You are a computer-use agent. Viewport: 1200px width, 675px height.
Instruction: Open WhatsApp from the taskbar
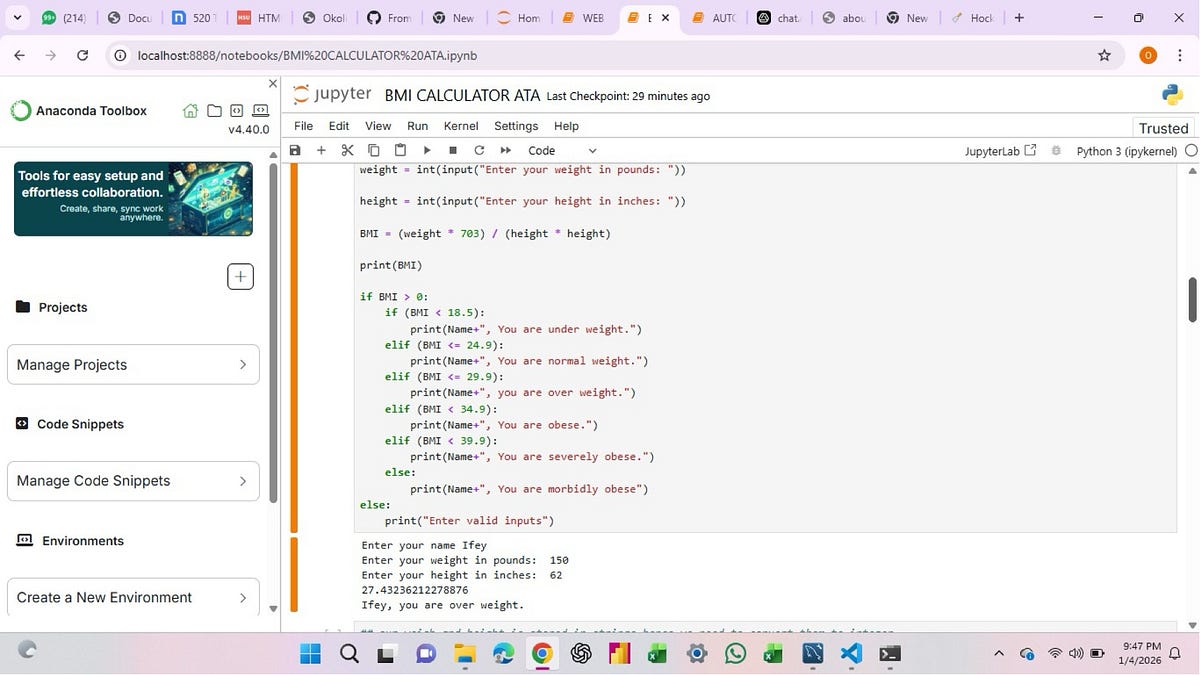tap(735, 654)
